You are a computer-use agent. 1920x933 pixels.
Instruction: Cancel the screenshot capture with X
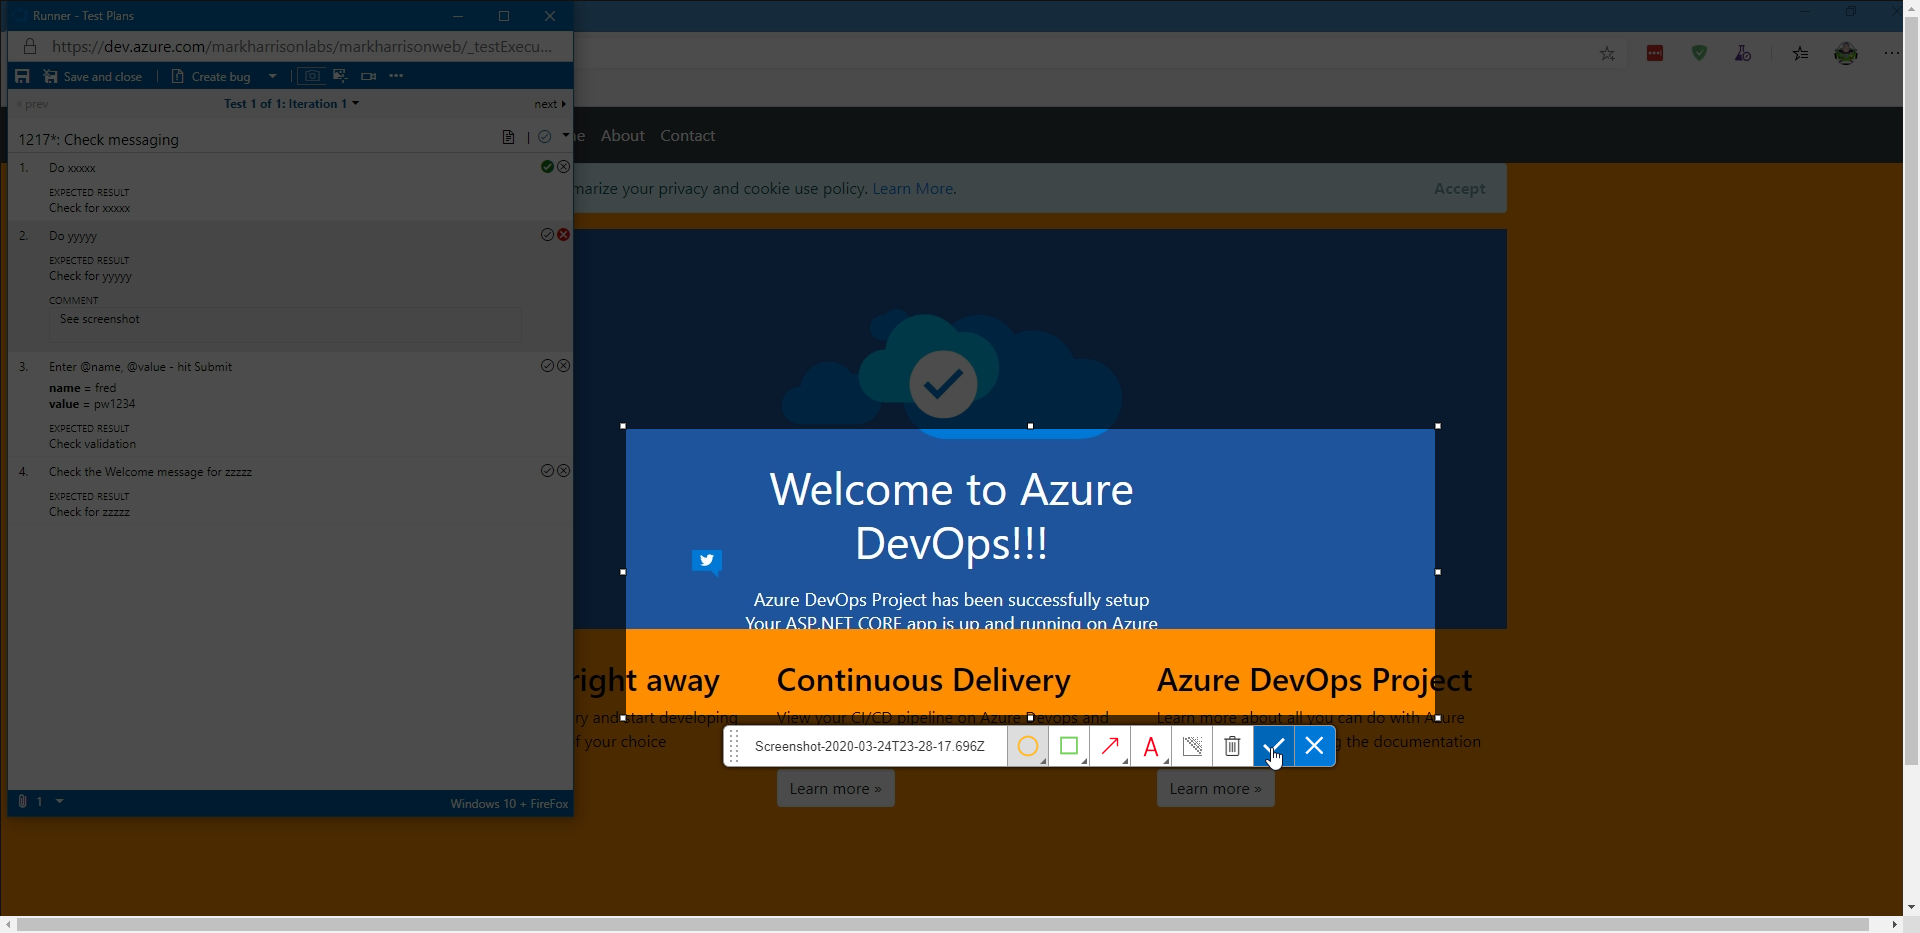click(x=1315, y=746)
